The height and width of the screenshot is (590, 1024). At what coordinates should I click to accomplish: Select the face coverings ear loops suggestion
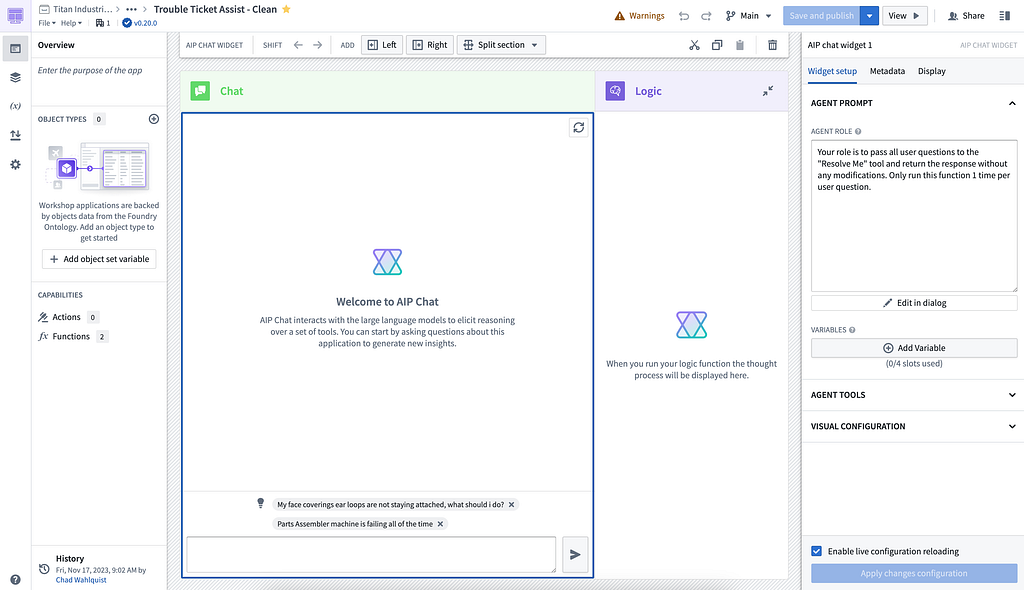[390, 504]
